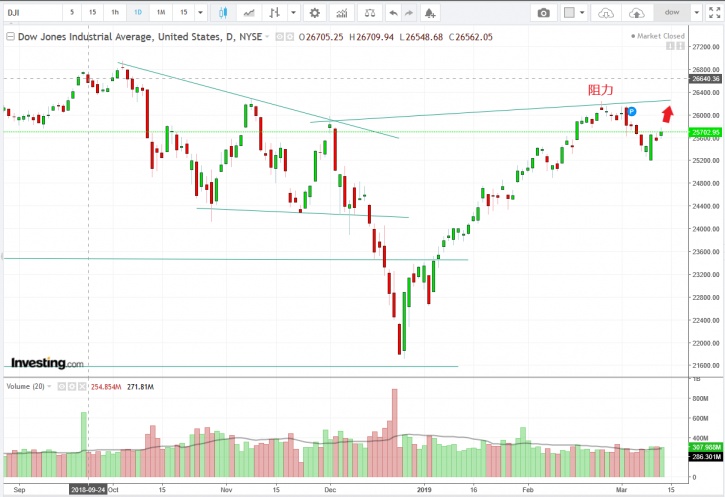Open chart properties gear icon
The image size is (725, 497).
315,13
